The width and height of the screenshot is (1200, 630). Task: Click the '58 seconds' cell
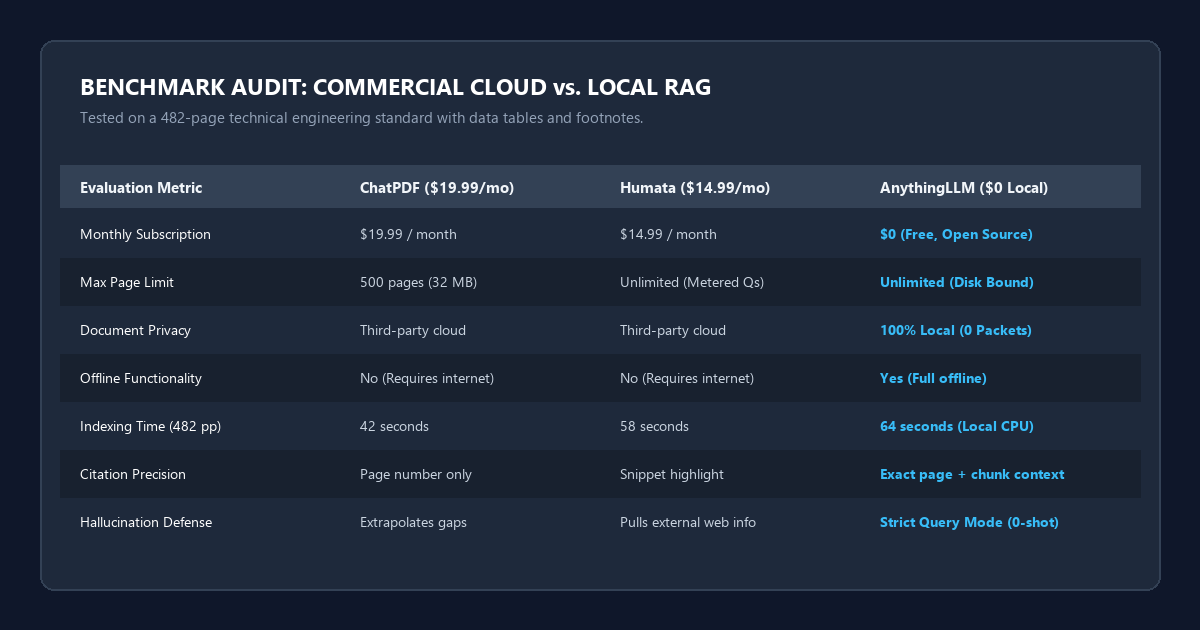tap(654, 426)
